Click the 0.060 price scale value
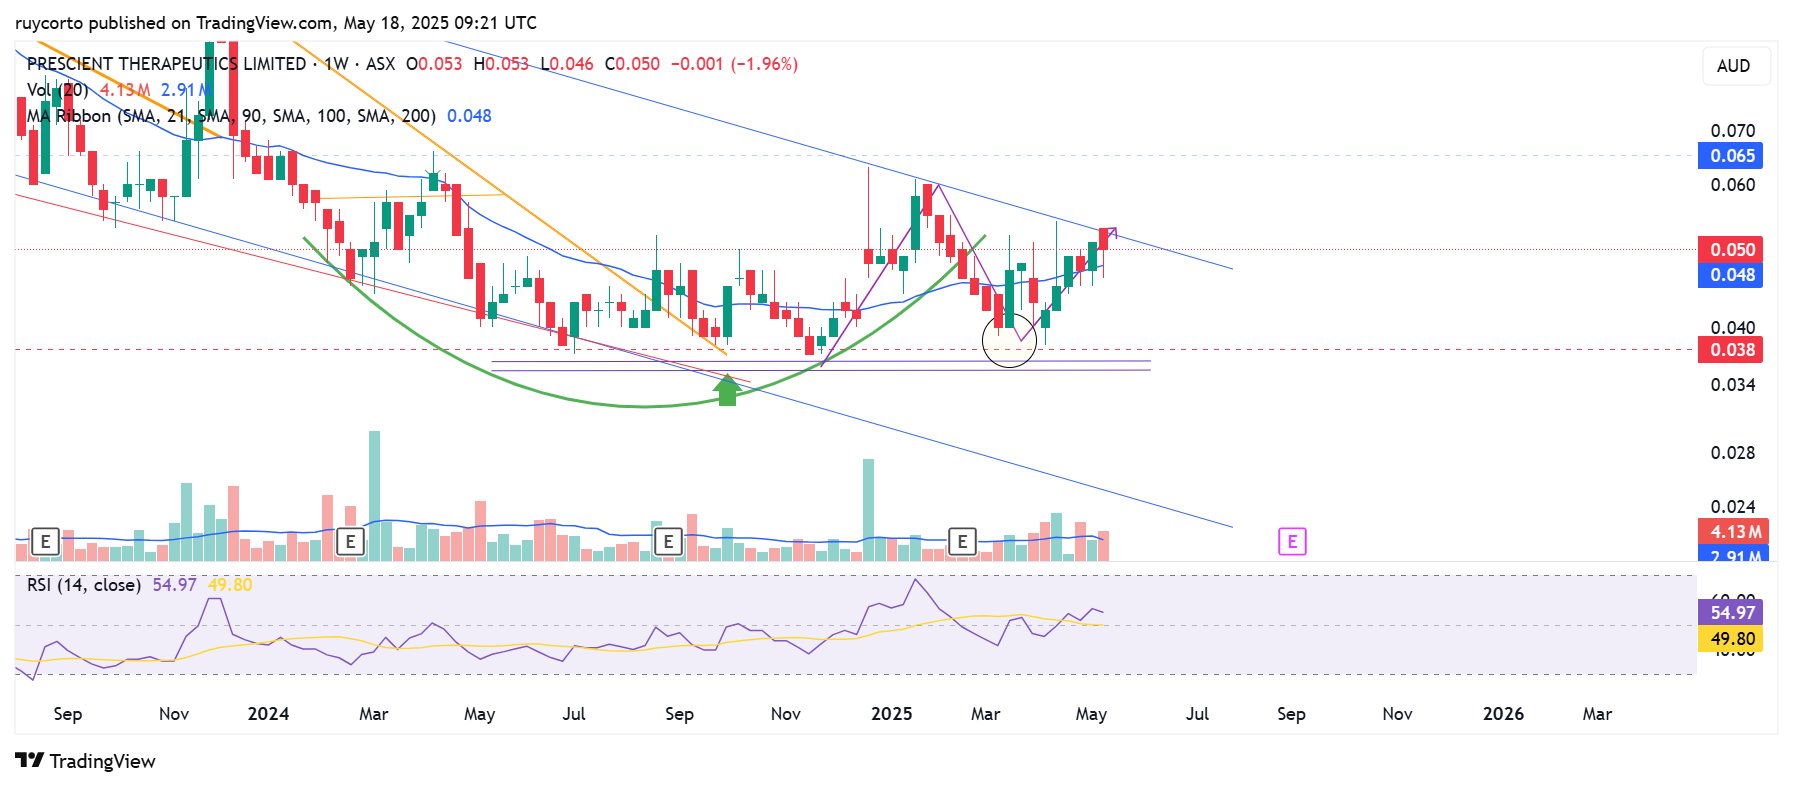 click(x=1733, y=185)
